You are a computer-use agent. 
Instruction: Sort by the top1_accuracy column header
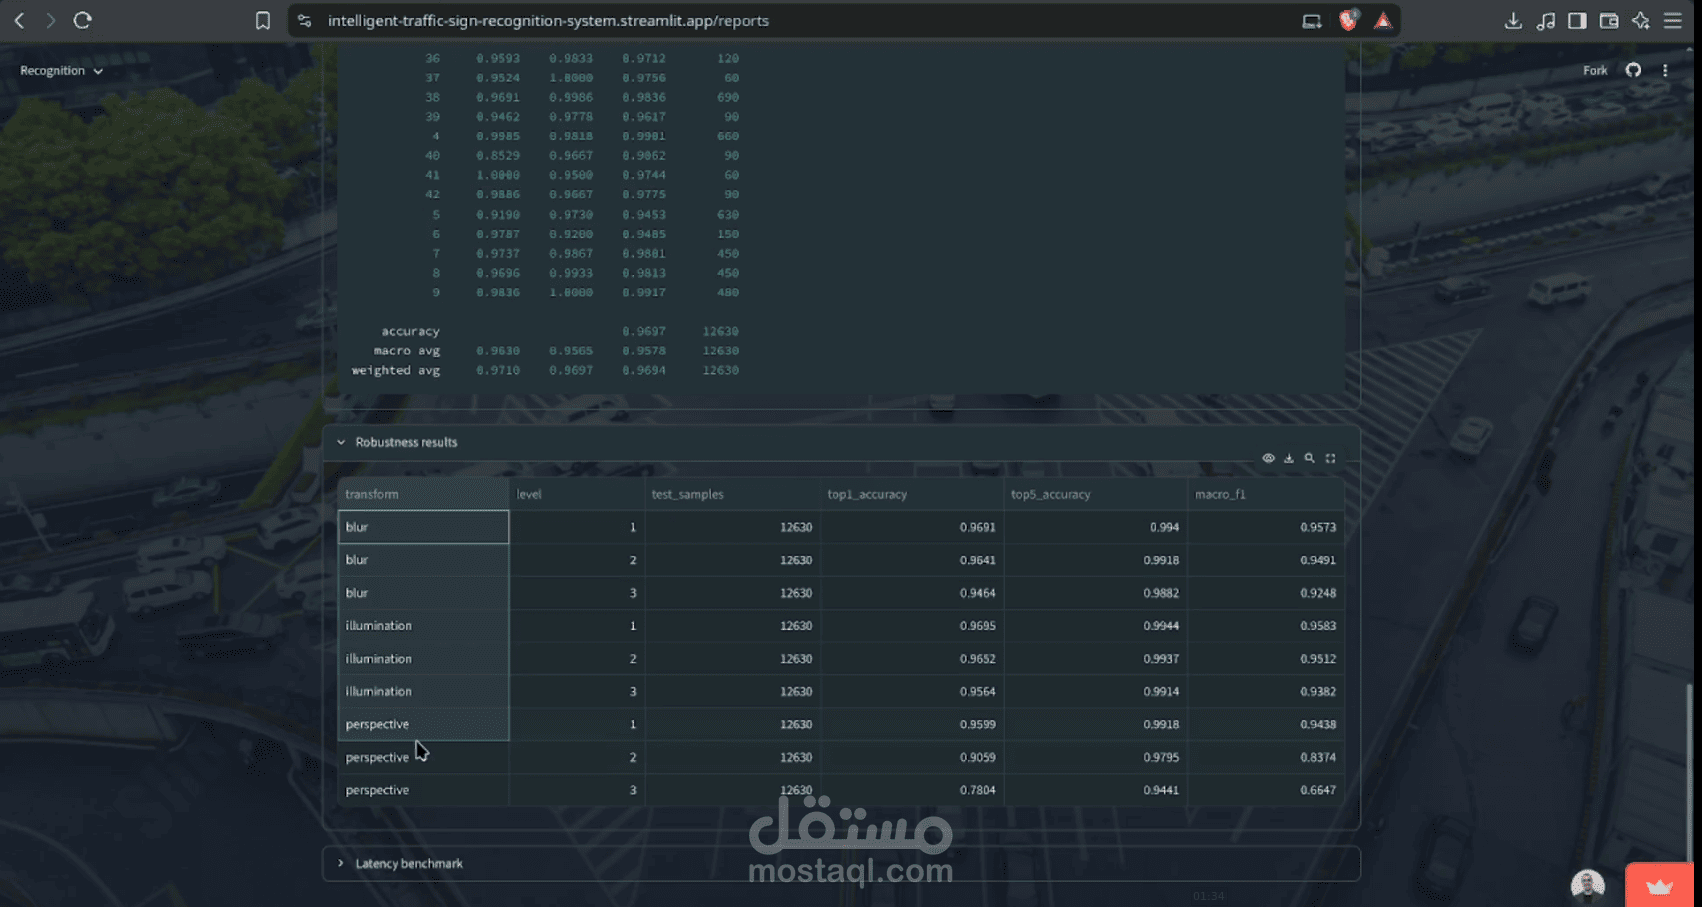click(912, 494)
